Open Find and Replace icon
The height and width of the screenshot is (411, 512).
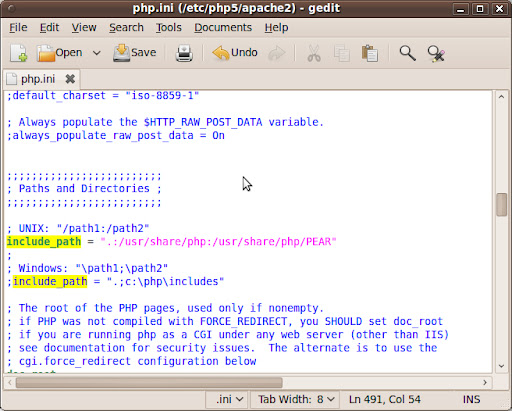click(436, 54)
